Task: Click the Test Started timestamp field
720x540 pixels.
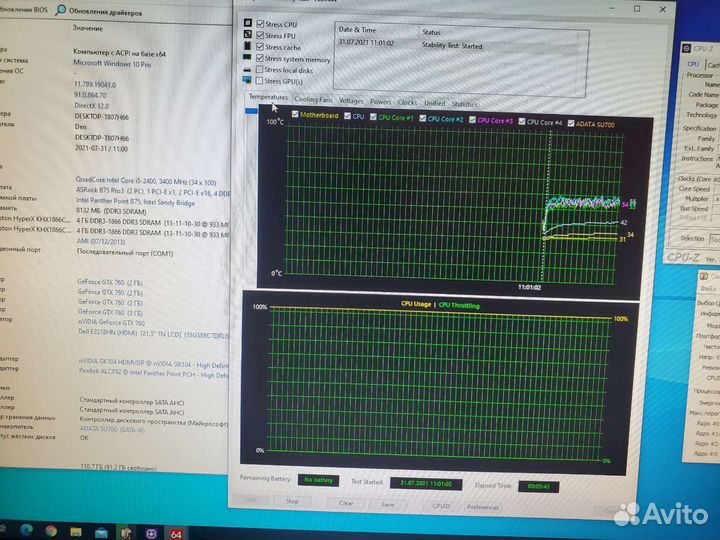Action: click(x=426, y=484)
